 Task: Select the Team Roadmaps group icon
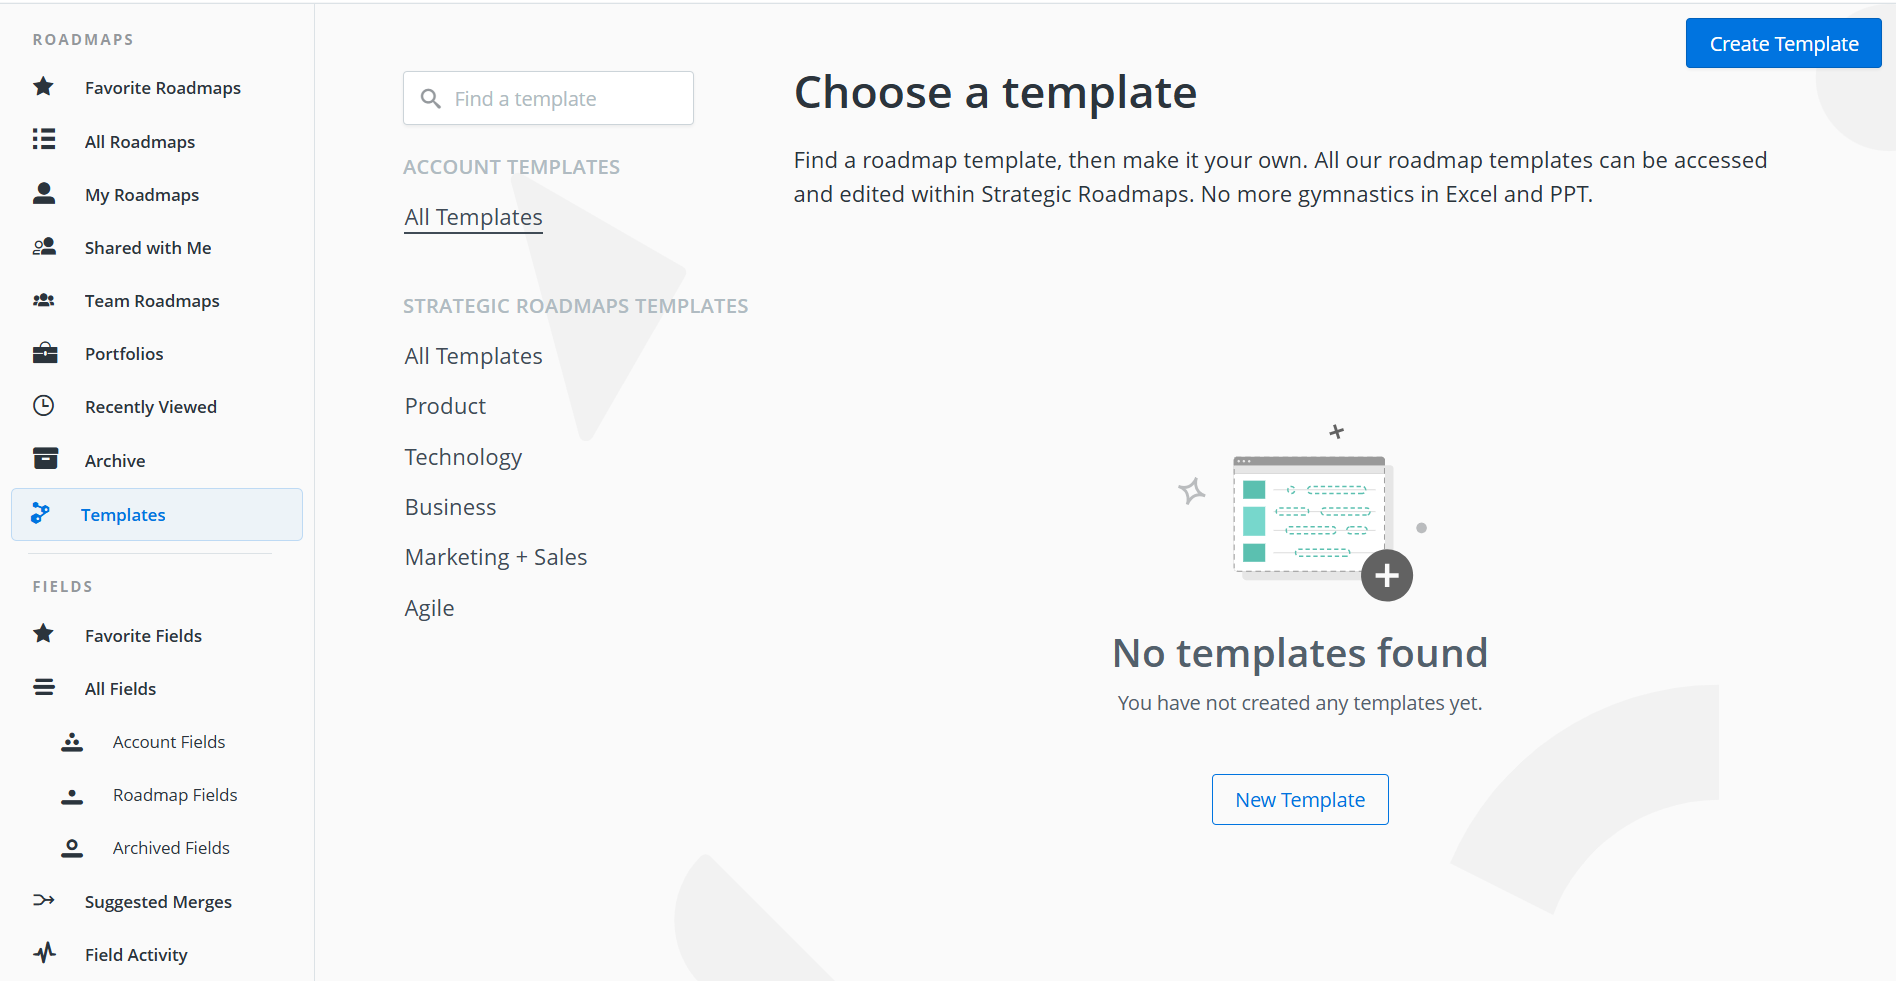pos(43,300)
